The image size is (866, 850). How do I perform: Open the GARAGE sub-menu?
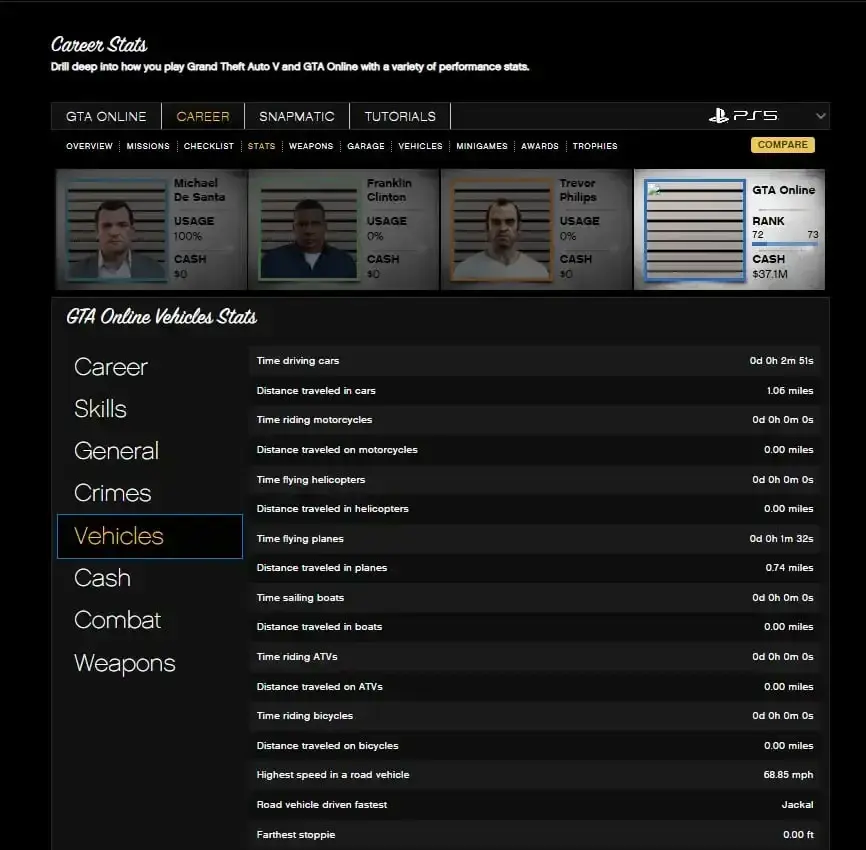click(x=366, y=146)
